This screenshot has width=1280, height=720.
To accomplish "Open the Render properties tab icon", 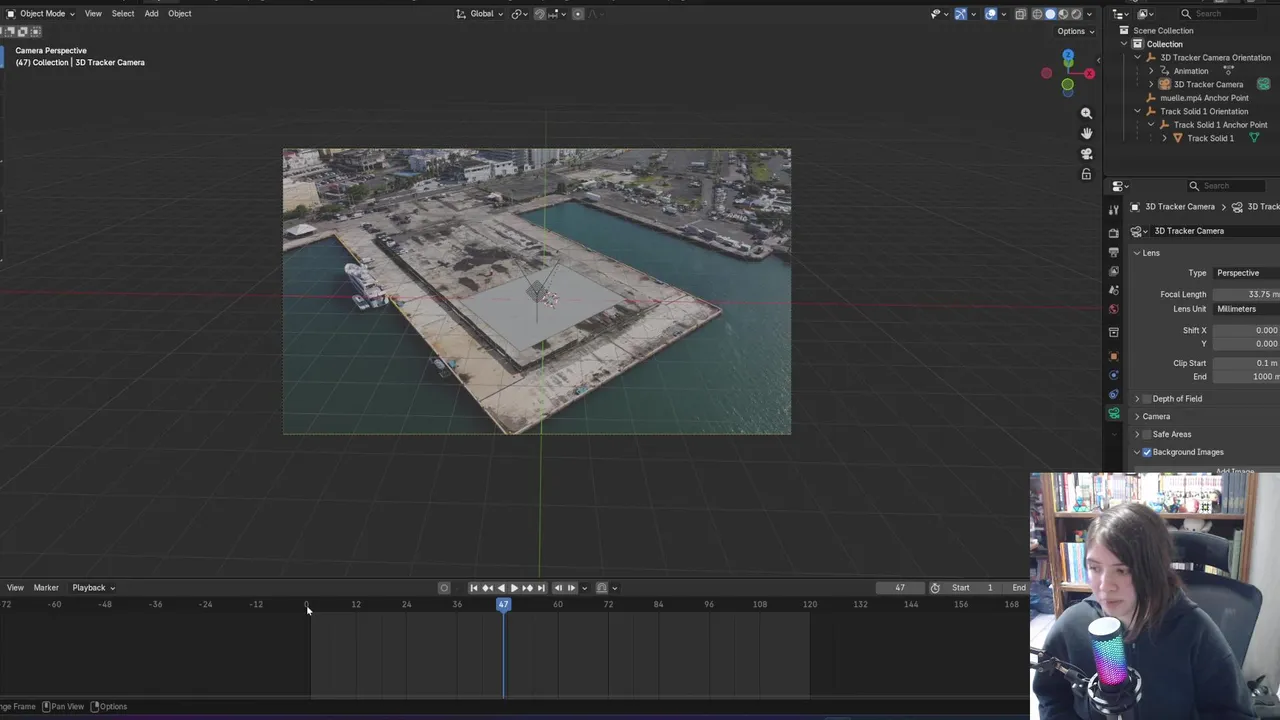I will click(x=1114, y=233).
